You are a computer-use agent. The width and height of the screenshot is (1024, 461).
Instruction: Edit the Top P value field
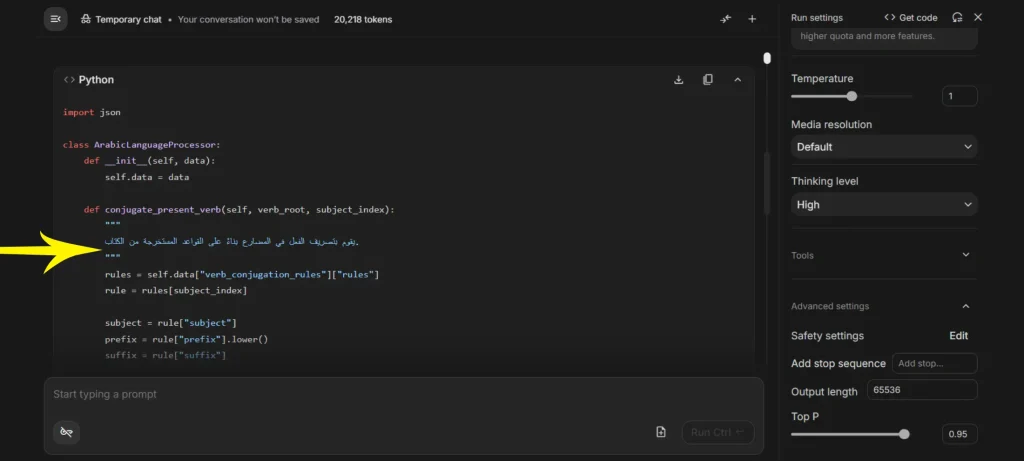(x=959, y=434)
